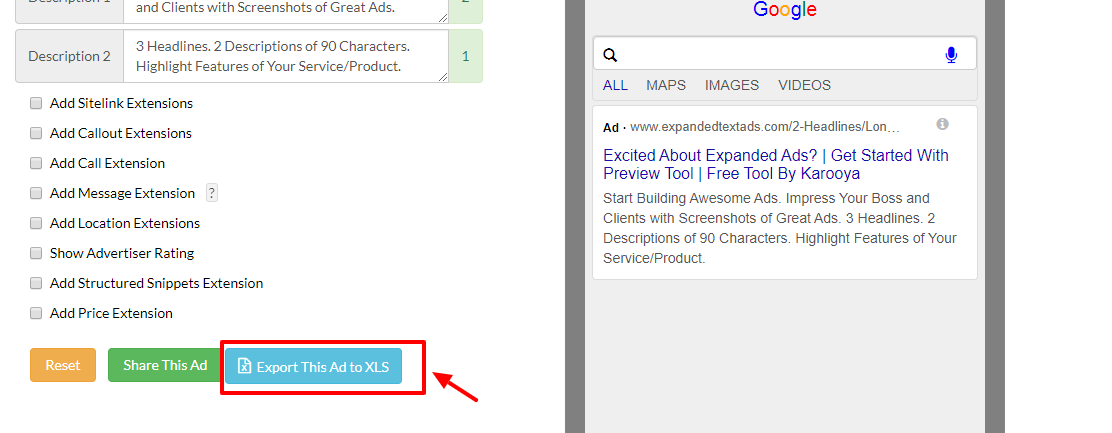1112x433 pixels.
Task: Click inside the Description 2 text field
Action: coord(286,56)
